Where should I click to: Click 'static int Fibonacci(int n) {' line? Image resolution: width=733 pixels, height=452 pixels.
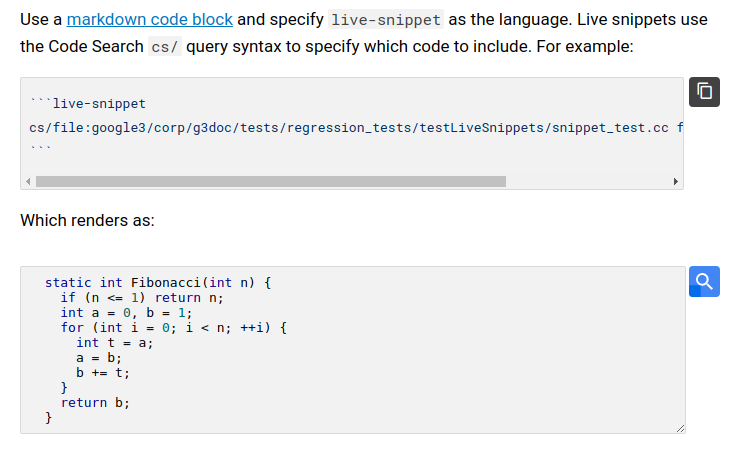pos(158,283)
